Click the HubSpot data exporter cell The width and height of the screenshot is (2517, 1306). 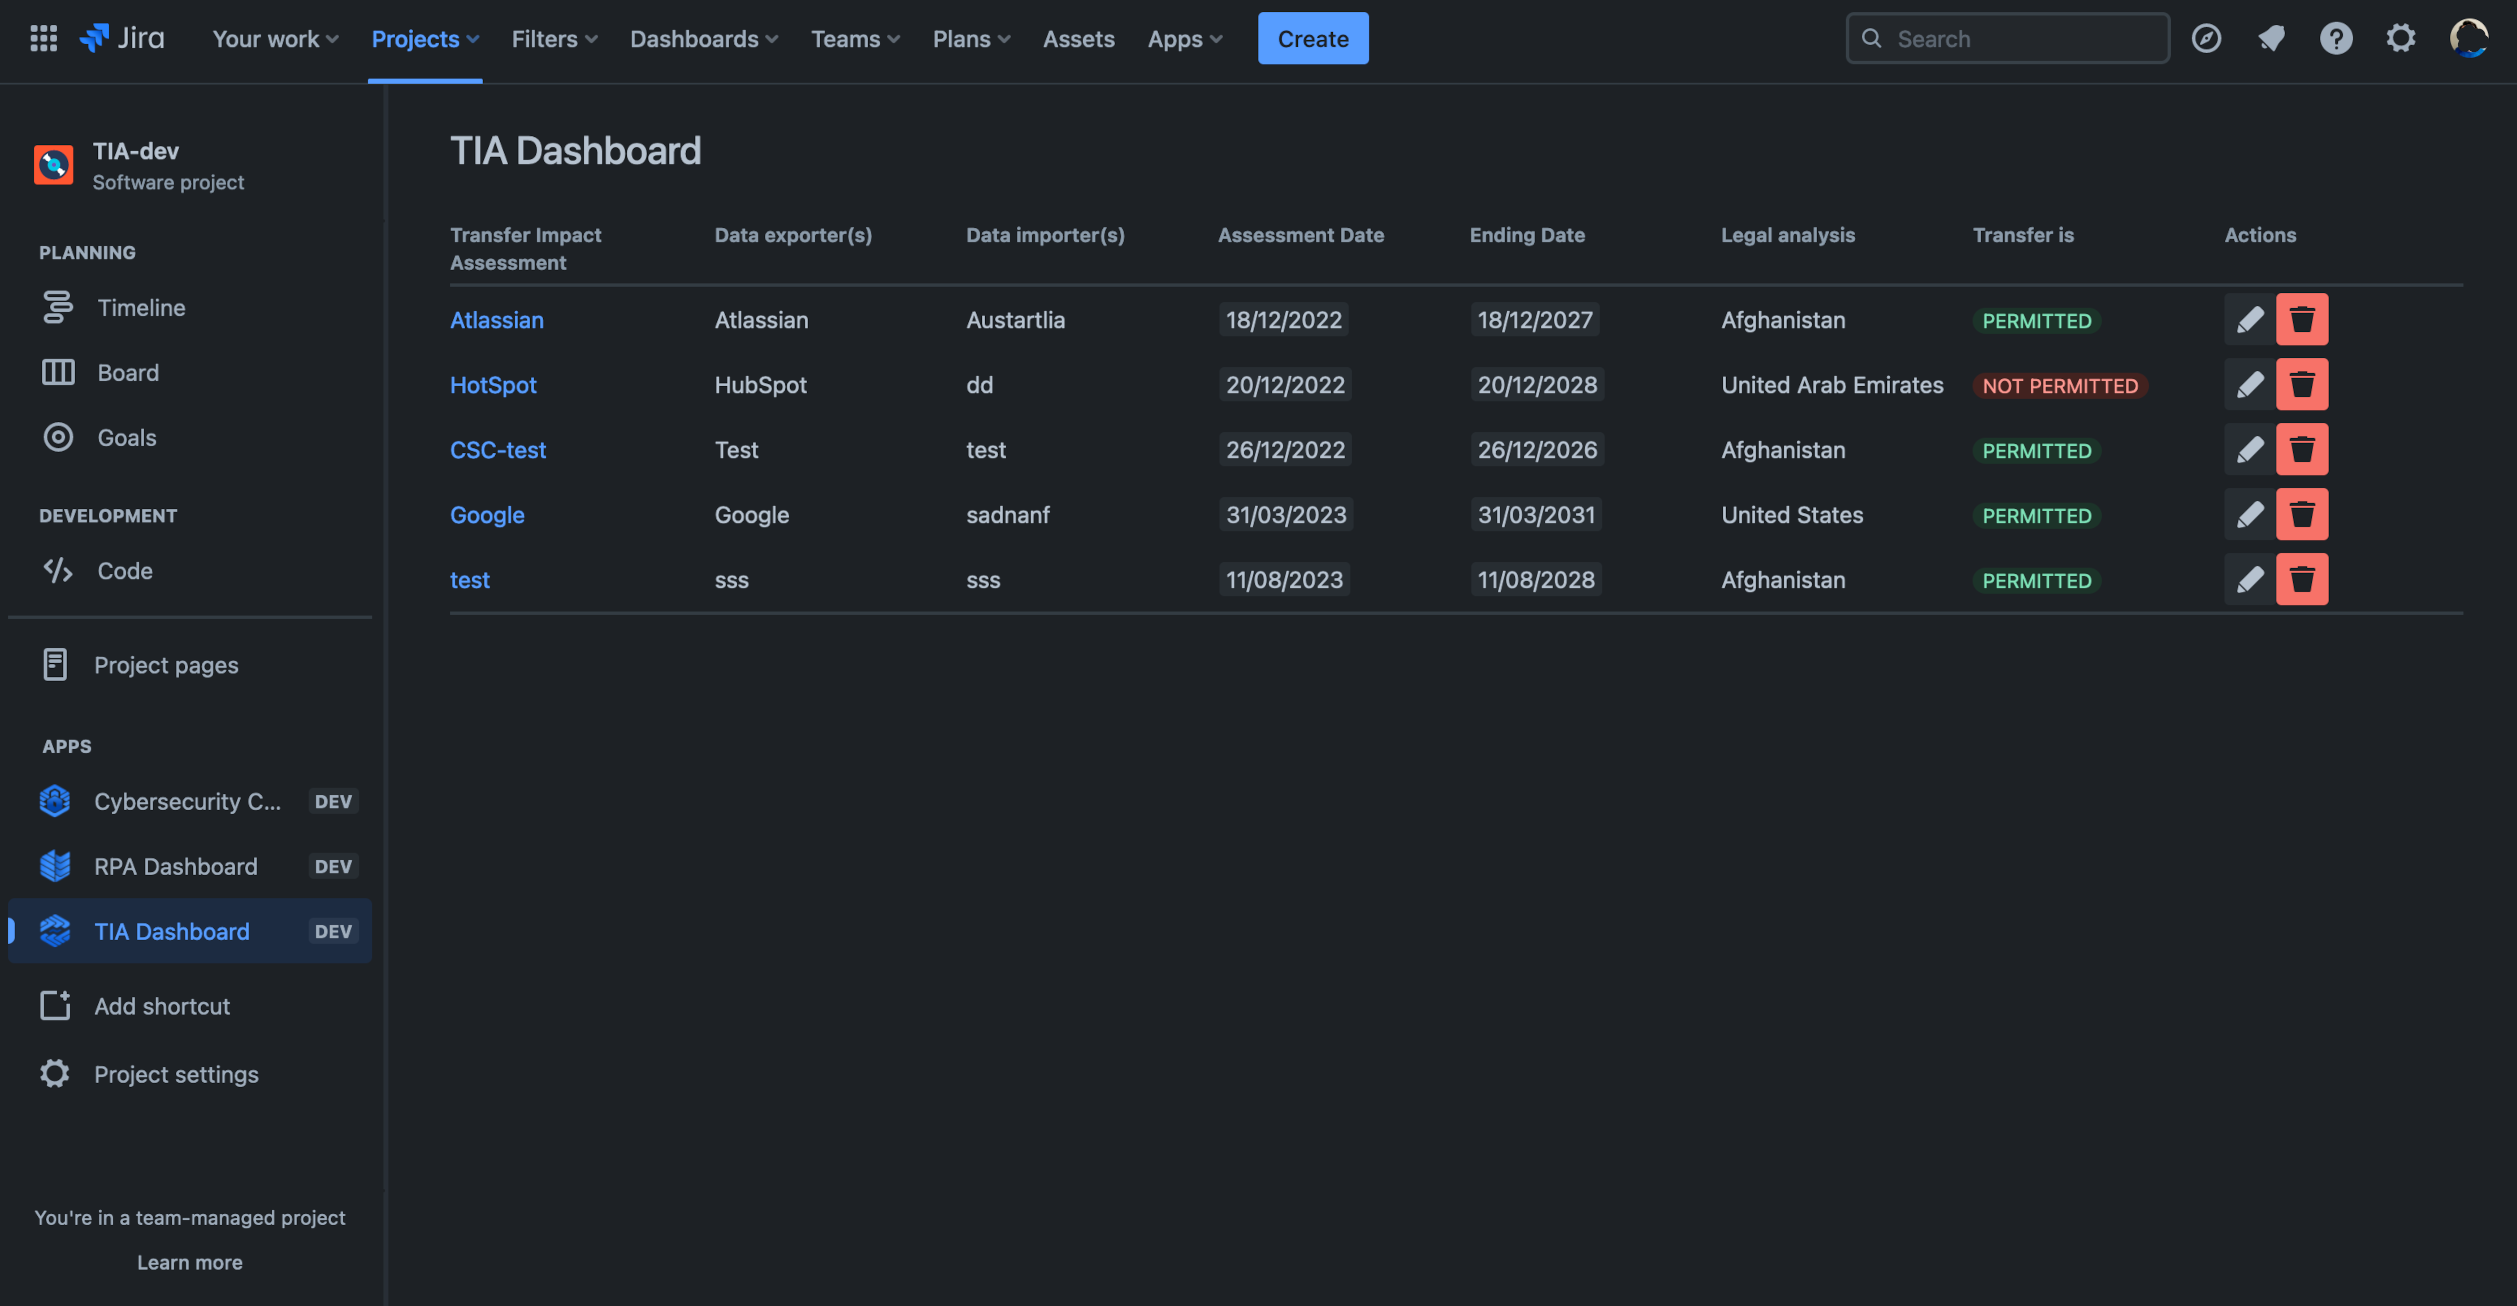pyautogui.click(x=760, y=384)
